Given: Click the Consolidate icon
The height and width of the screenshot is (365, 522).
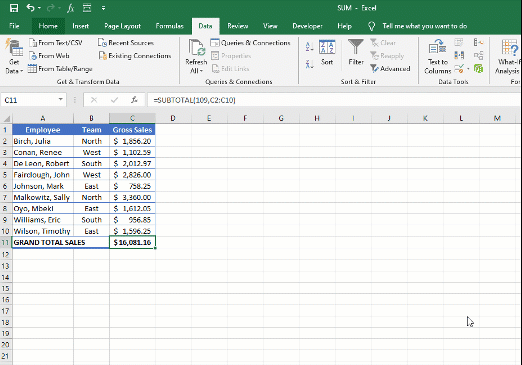Looking at the screenshot, I should click(478, 42).
